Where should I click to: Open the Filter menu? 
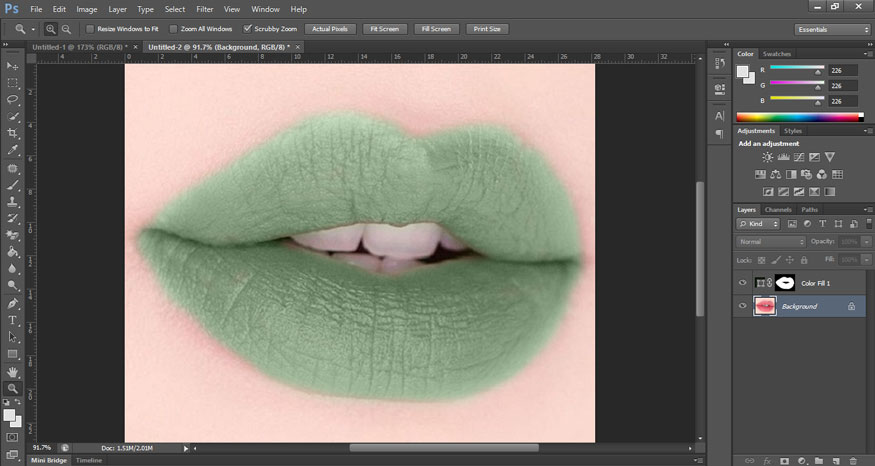pyautogui.click(x=204, y=9)
